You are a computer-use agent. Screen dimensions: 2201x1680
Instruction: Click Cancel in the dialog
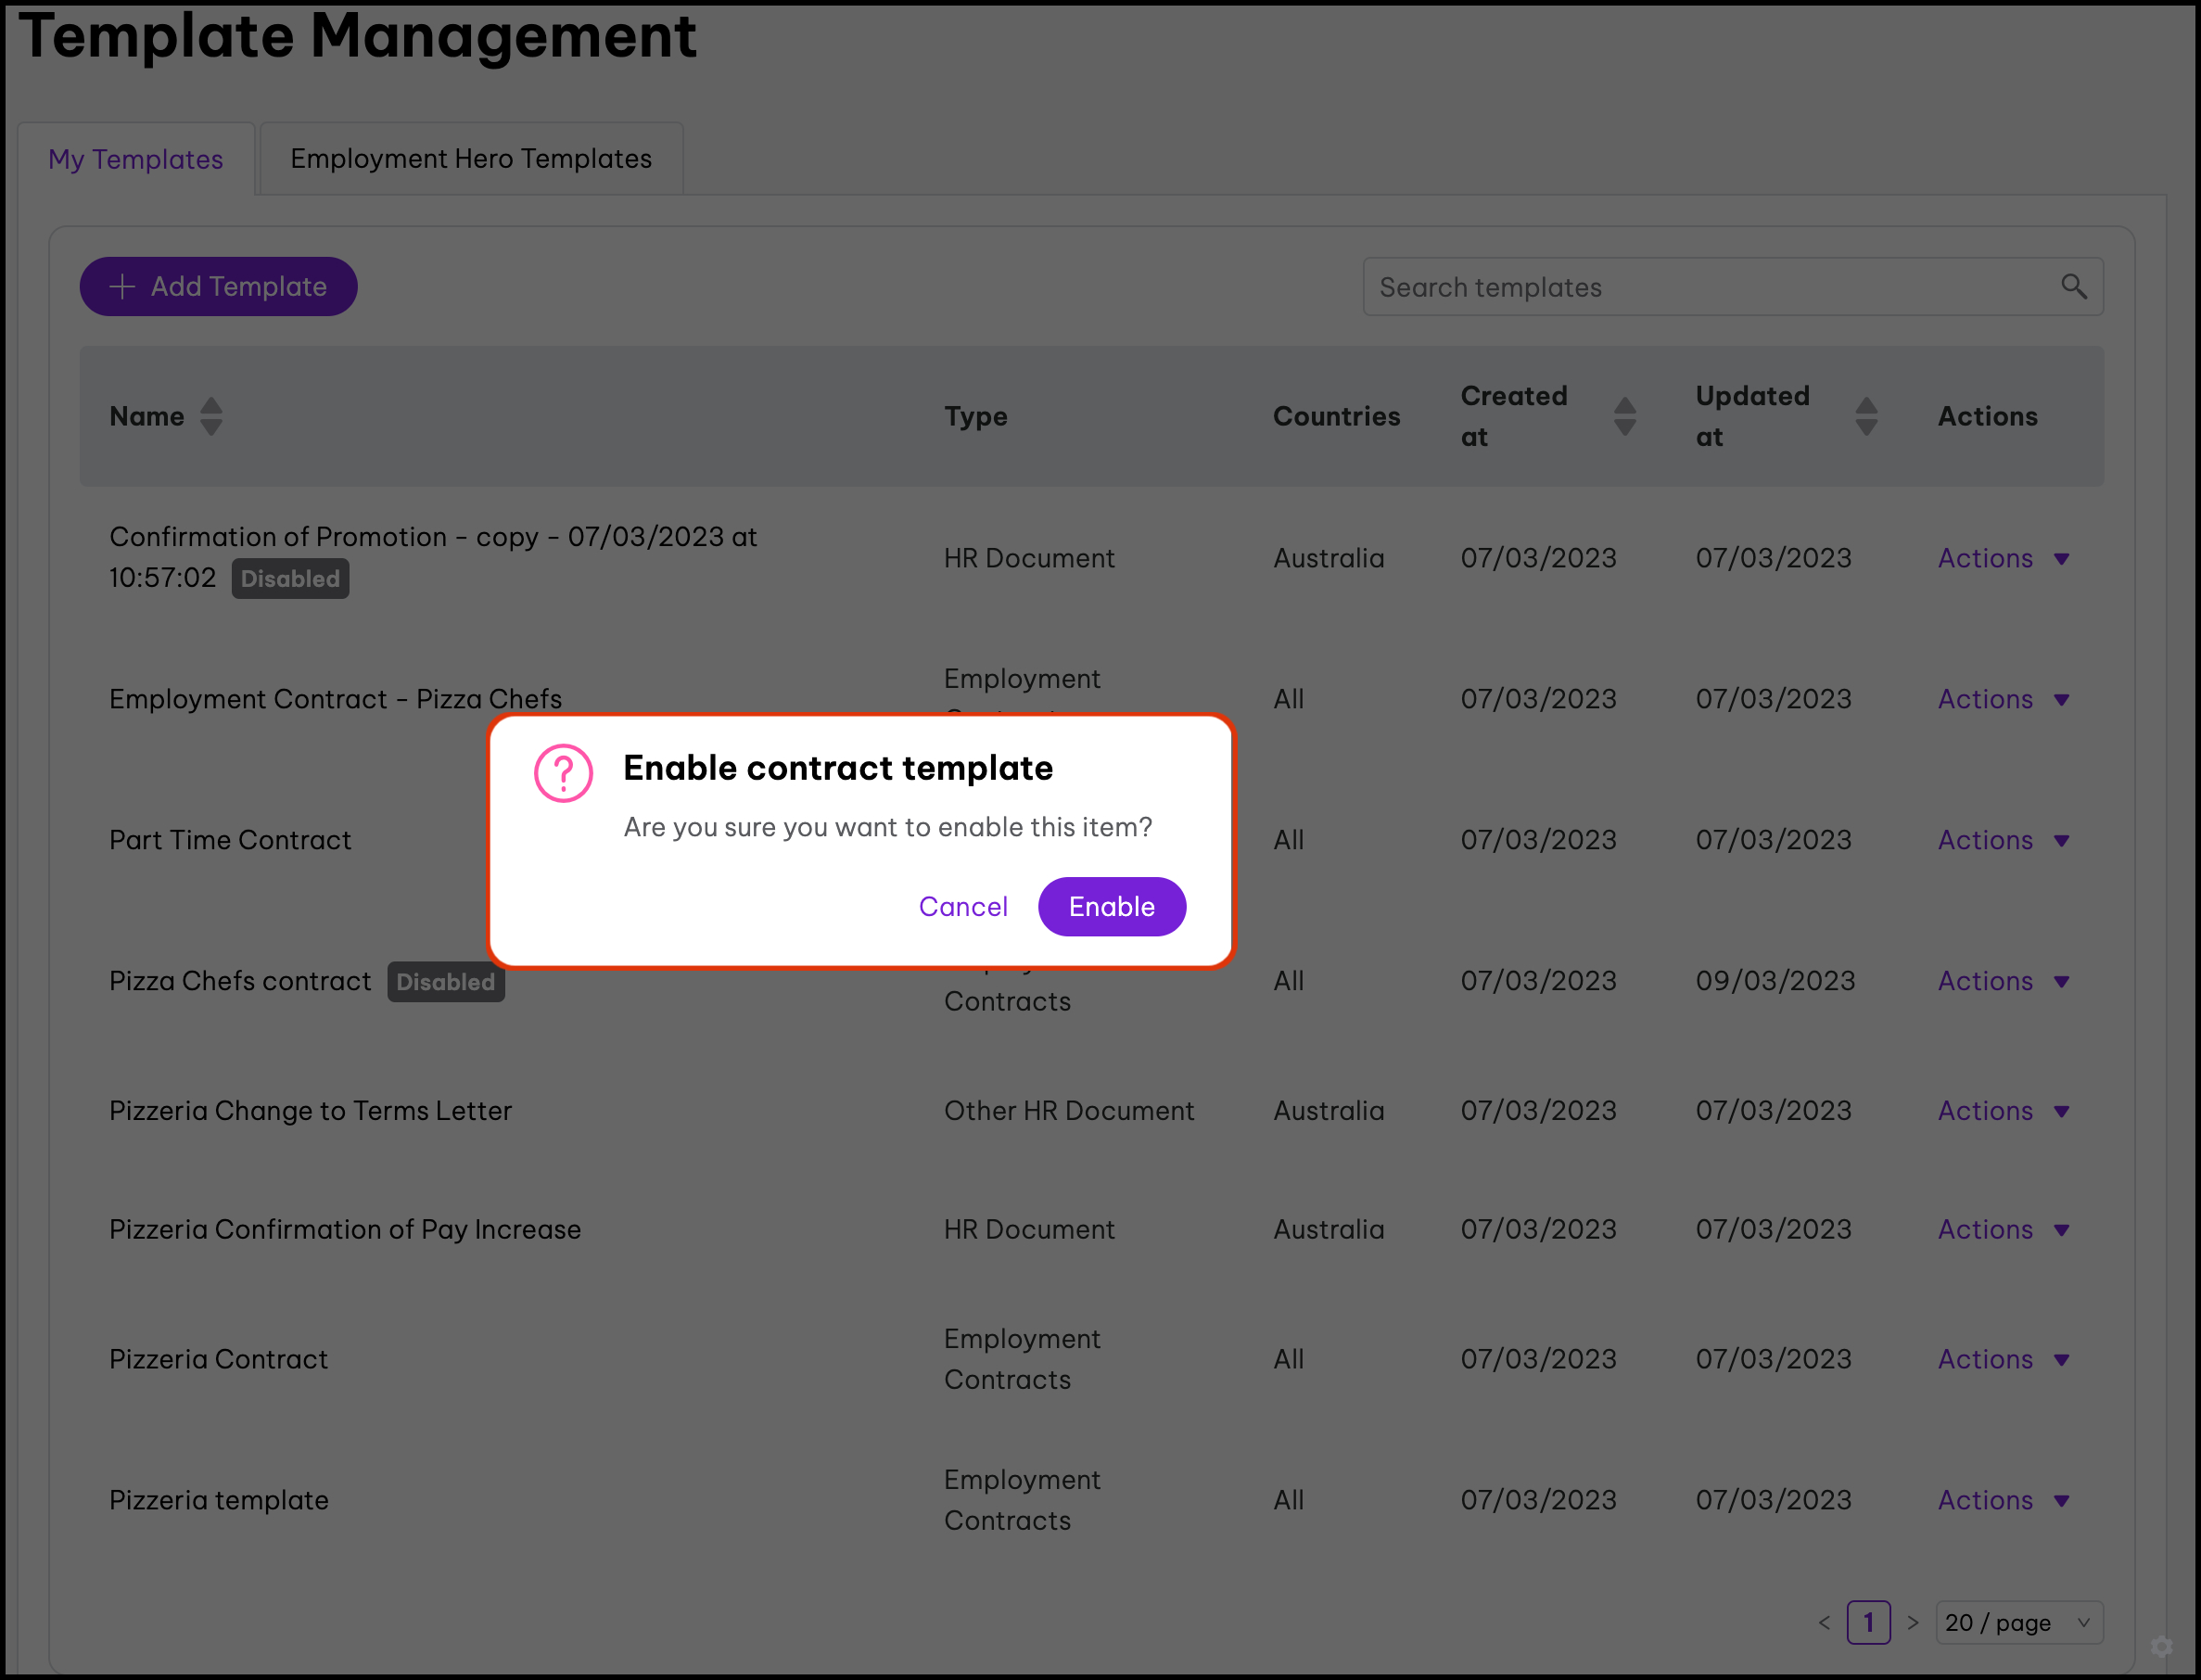tap(963, 906)
